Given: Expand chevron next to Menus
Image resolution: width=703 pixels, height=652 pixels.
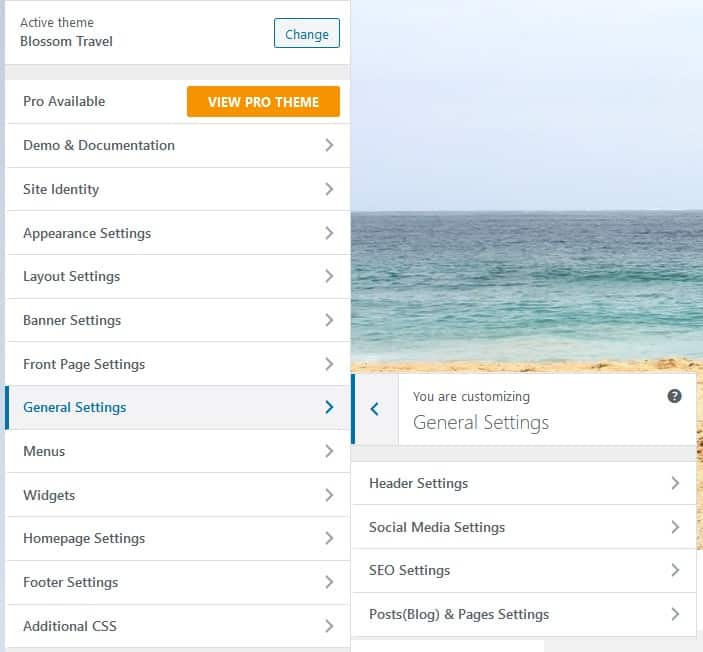Looking at the screenshot, I should coord(329,451).
